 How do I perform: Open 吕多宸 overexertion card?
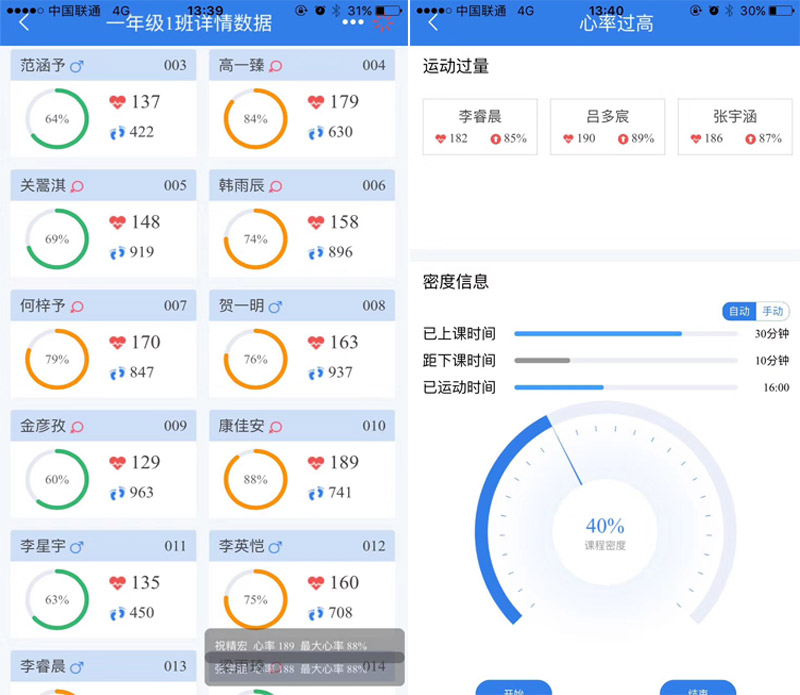(607, 127)
